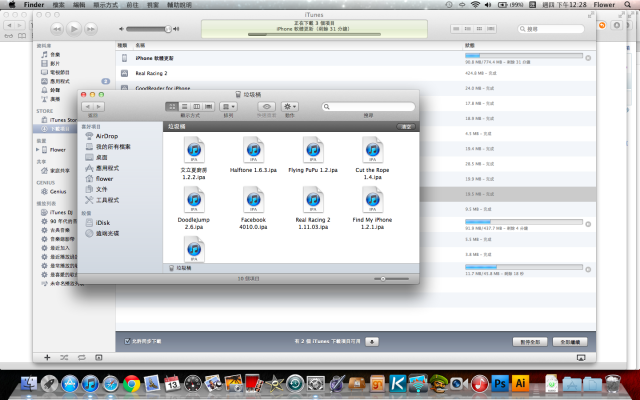Pause the iPhone 軟體更新 download
640x400 pixels.
(x=588, y=58)
